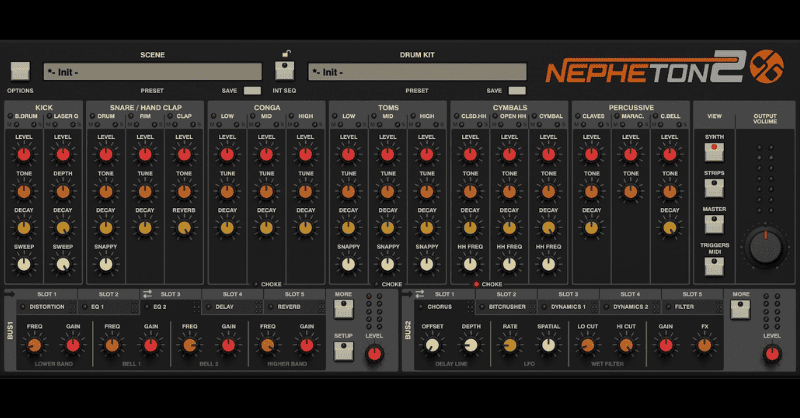Open the Scene preset display
This screenshot has width=800, height=418.
tap(153, 72)
